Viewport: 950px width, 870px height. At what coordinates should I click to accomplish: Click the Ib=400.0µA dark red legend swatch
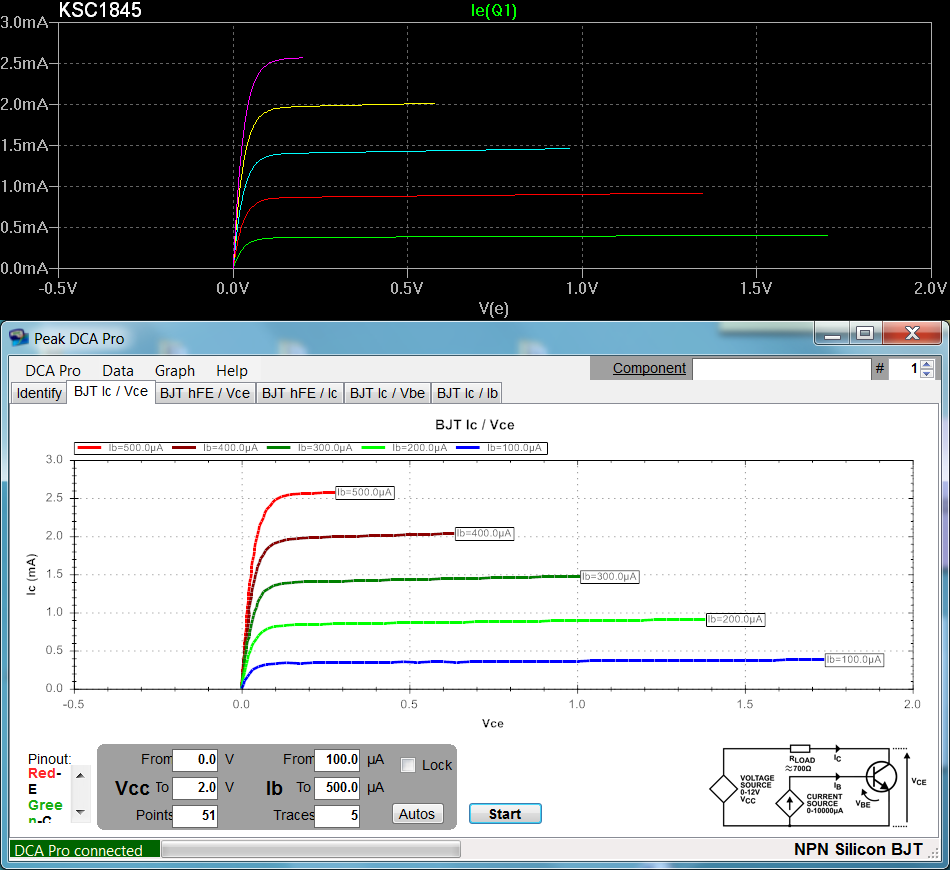click(x=184, y=448)
